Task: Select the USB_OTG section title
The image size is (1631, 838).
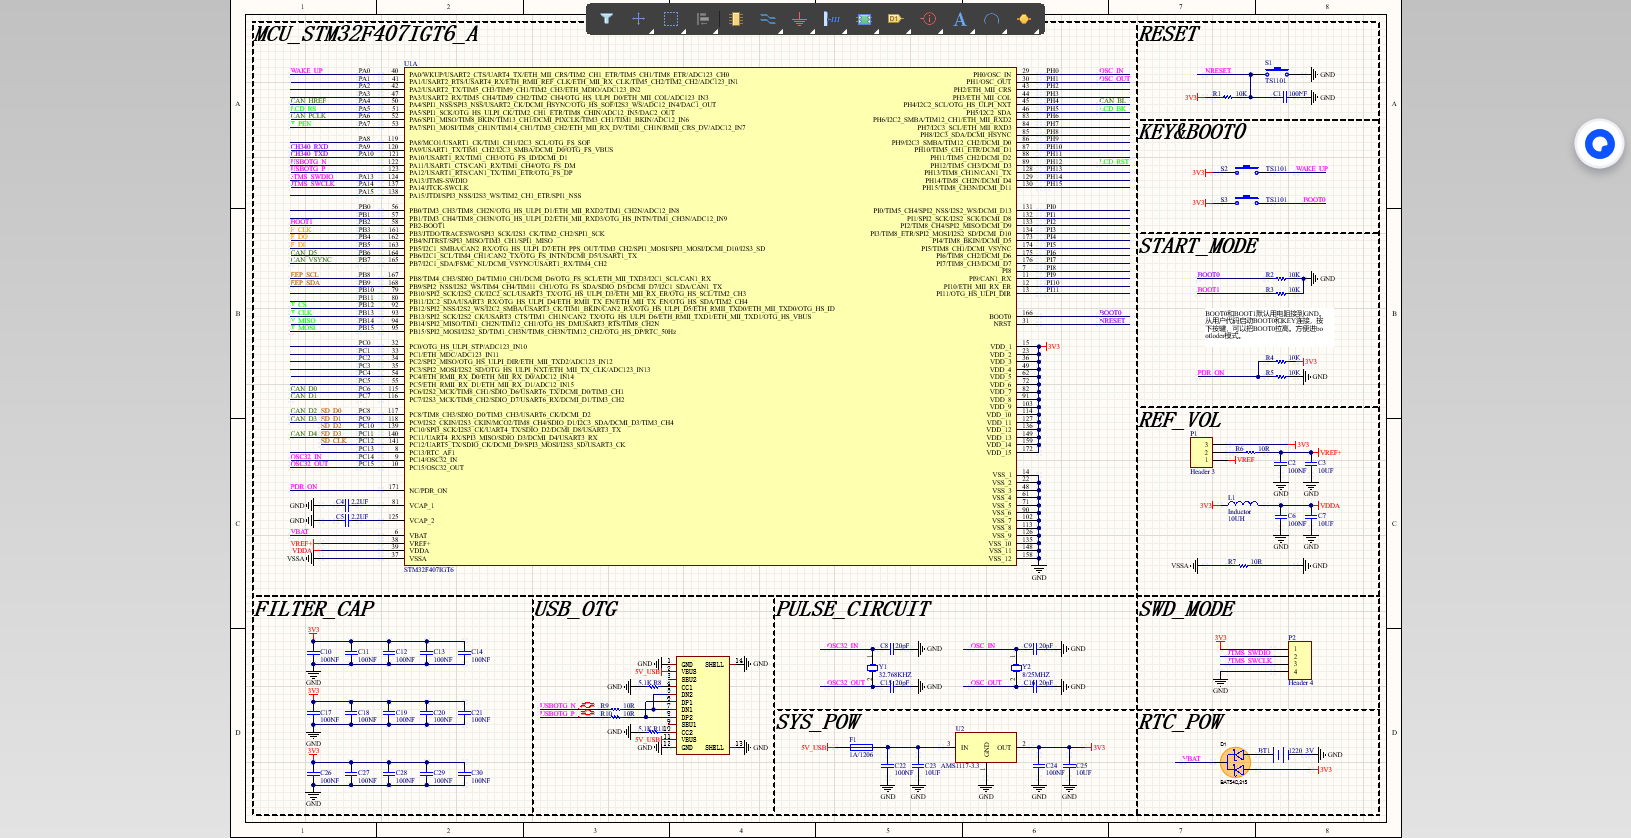Action: pyautogui.click(x=577, y=609)
